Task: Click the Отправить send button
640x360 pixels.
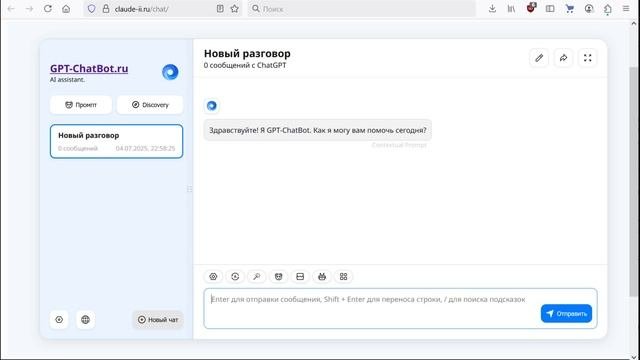Action: [566, 313]
